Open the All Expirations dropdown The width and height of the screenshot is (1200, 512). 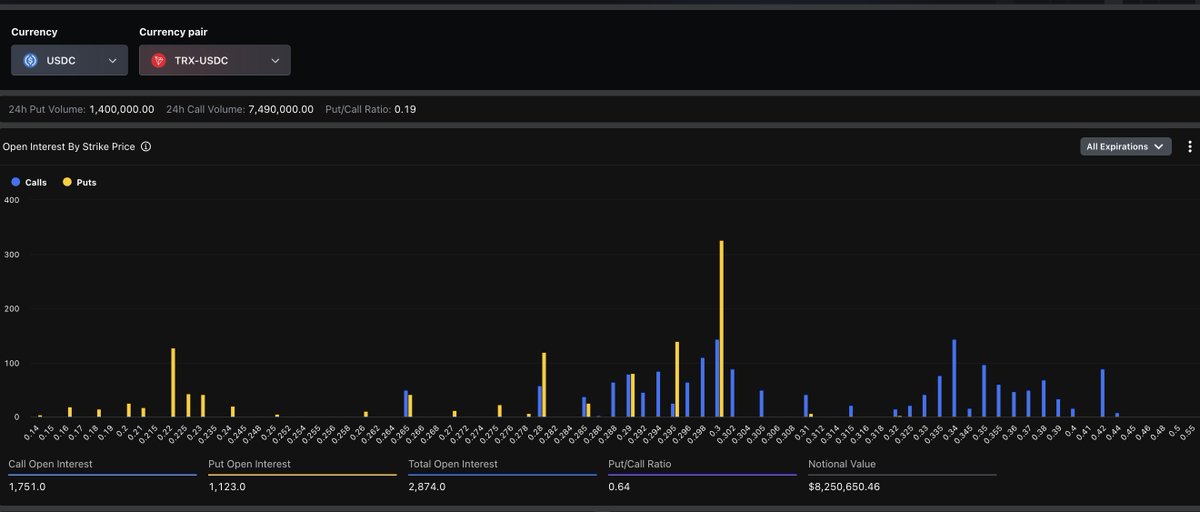coord(1125,147)
